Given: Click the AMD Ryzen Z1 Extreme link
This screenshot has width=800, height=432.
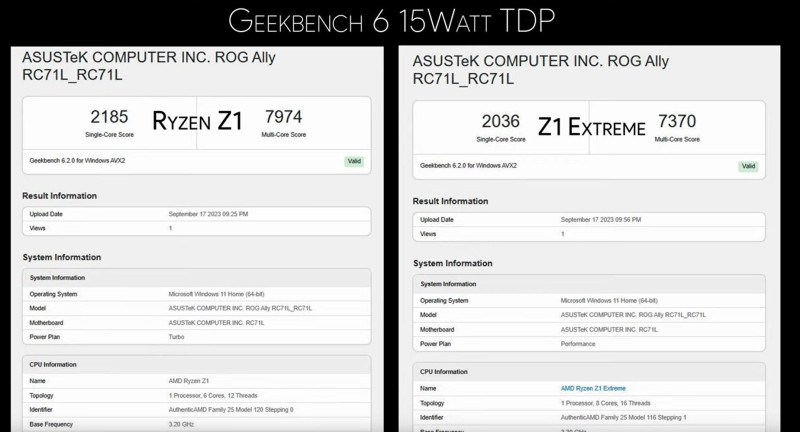Looking at the screenshot, I should 596,387.
